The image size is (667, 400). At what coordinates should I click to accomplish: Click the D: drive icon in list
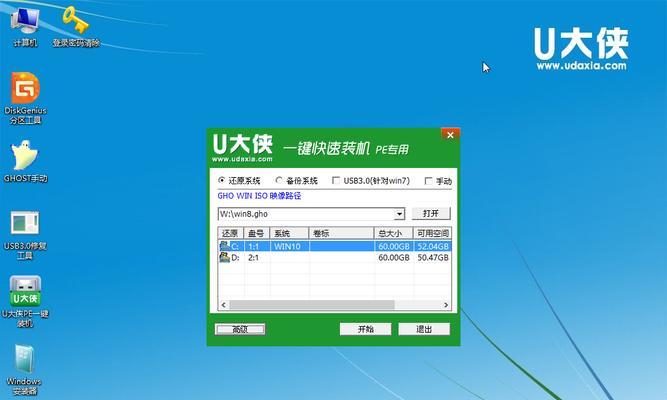pos(225,257)
